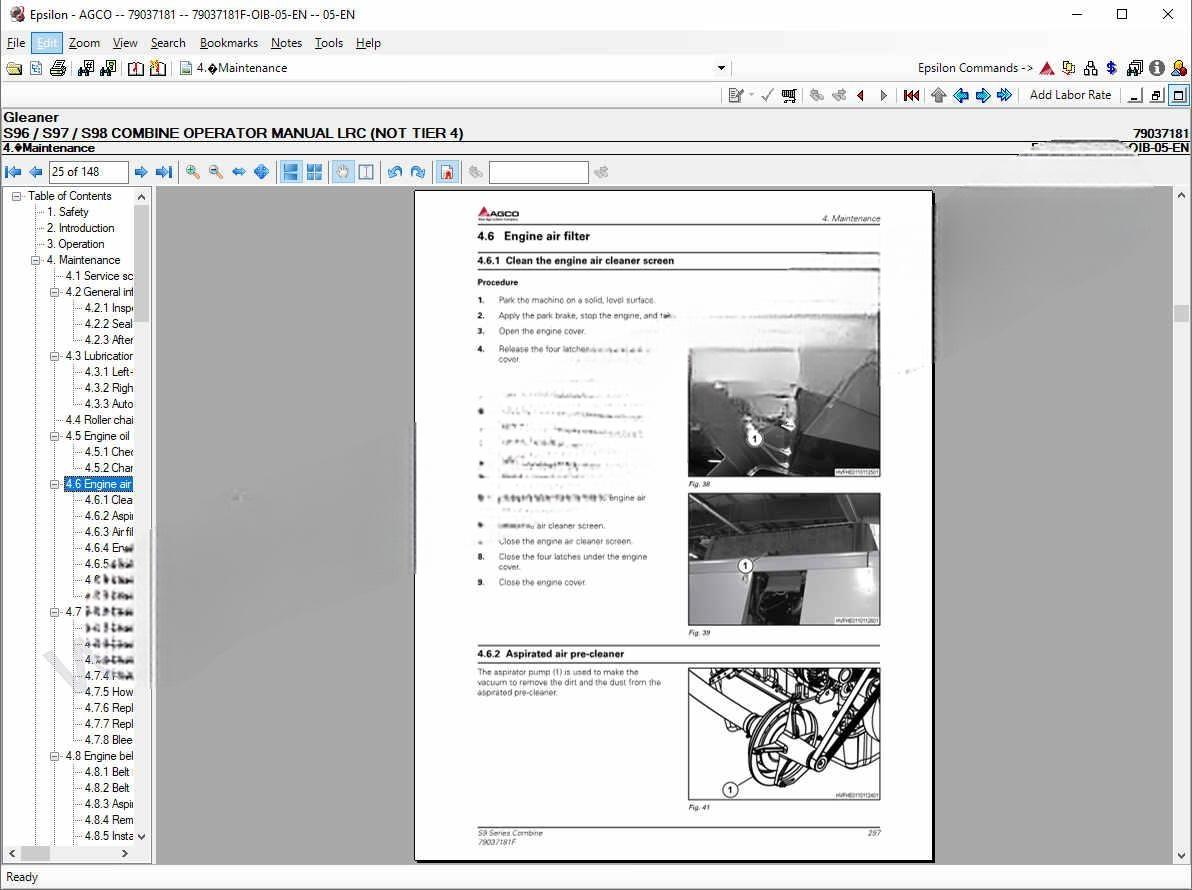Image resolution: width=1192 pixels, height=890 pixels.
Task: Click the round info icon
Action: (x=1156, y=68)
